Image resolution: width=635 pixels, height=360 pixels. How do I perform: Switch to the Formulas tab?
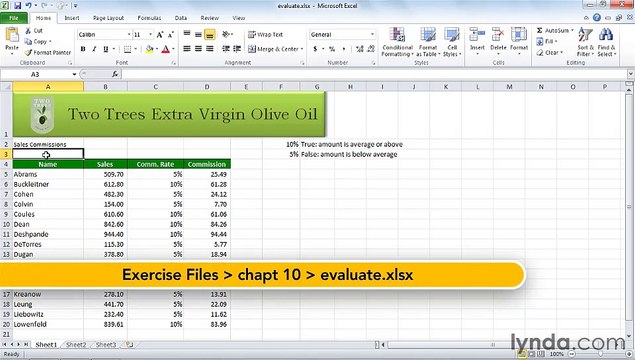(x=149, y=18)
